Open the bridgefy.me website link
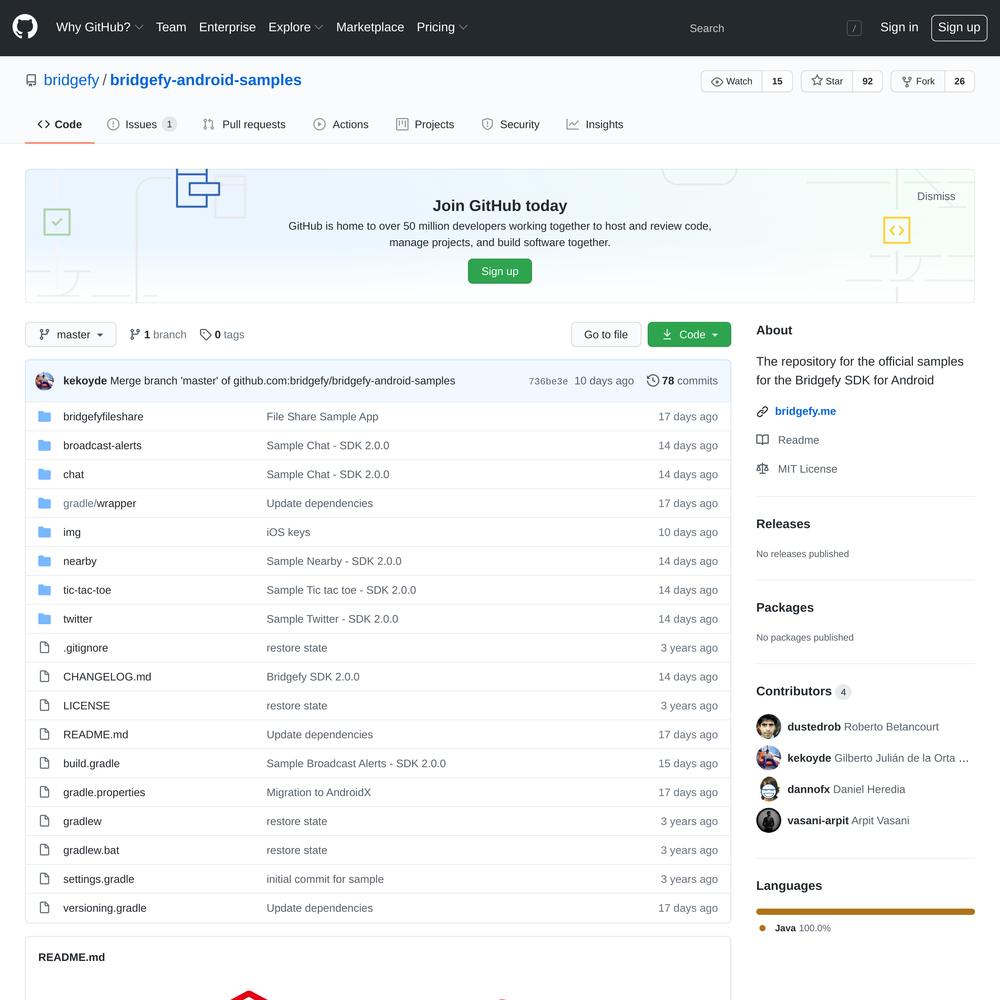Screen dimensions: 1000x1000 [x=805, y=411]
